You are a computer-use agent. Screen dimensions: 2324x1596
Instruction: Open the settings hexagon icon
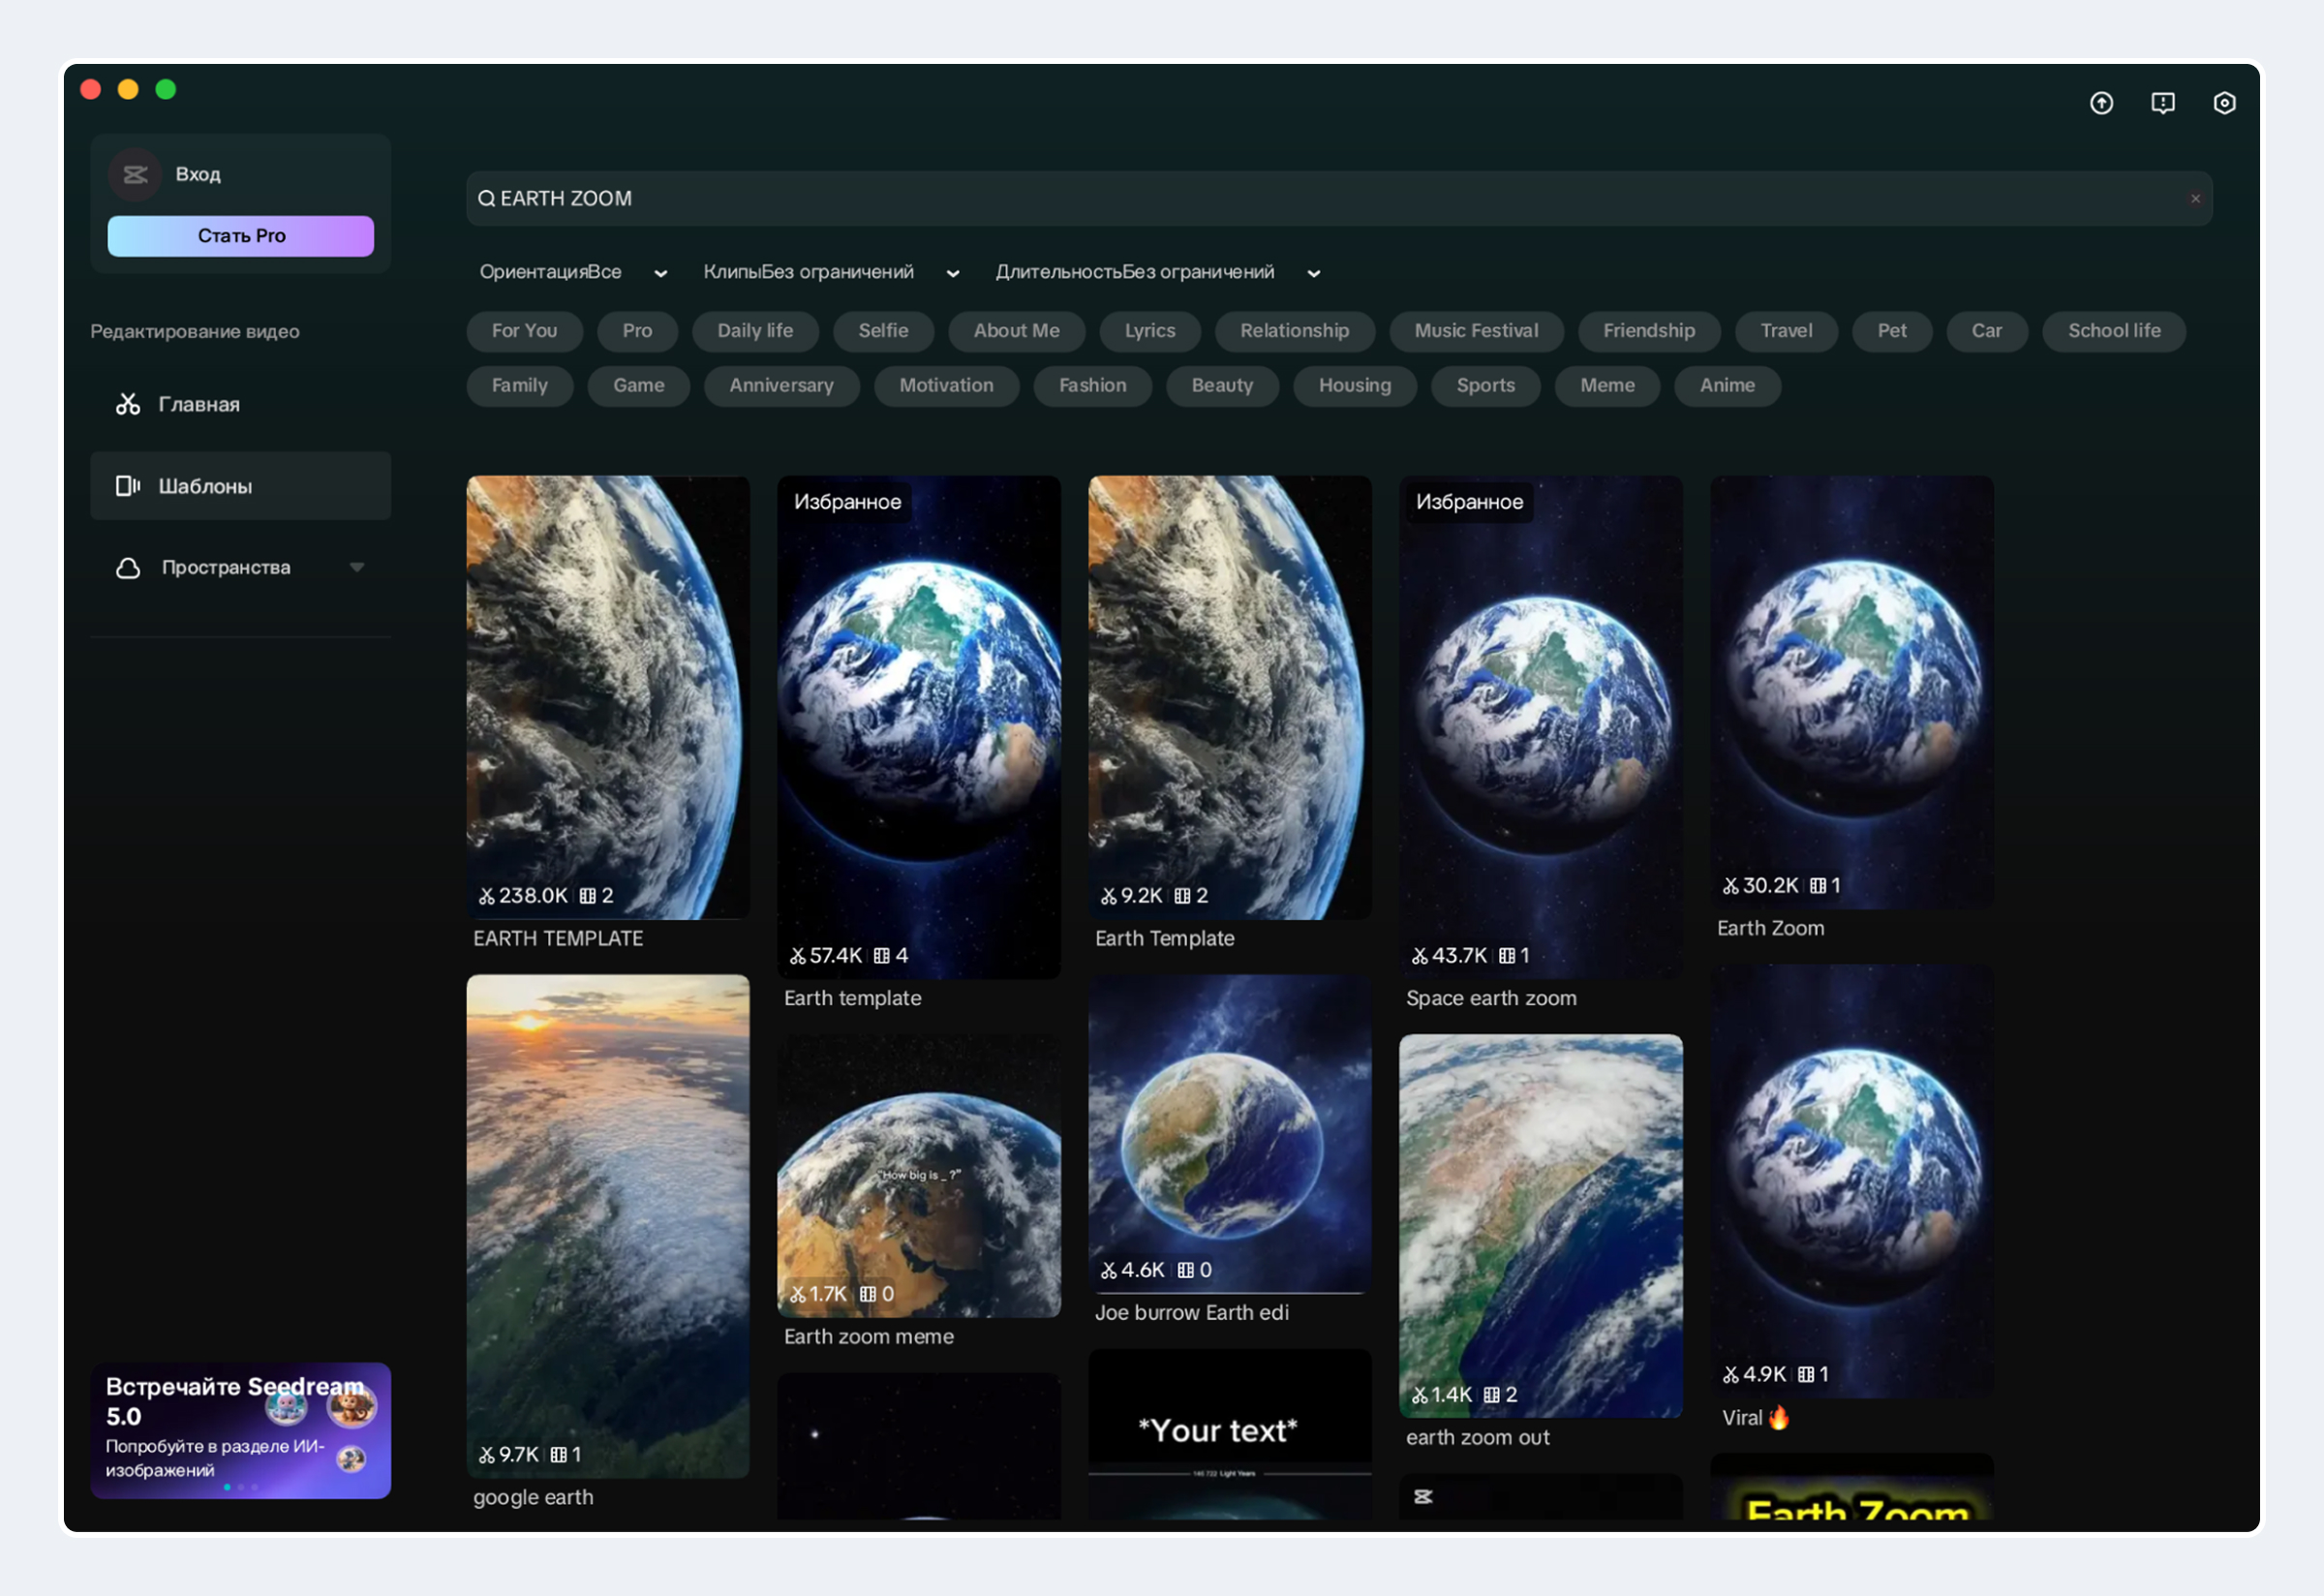[2224, 103]
